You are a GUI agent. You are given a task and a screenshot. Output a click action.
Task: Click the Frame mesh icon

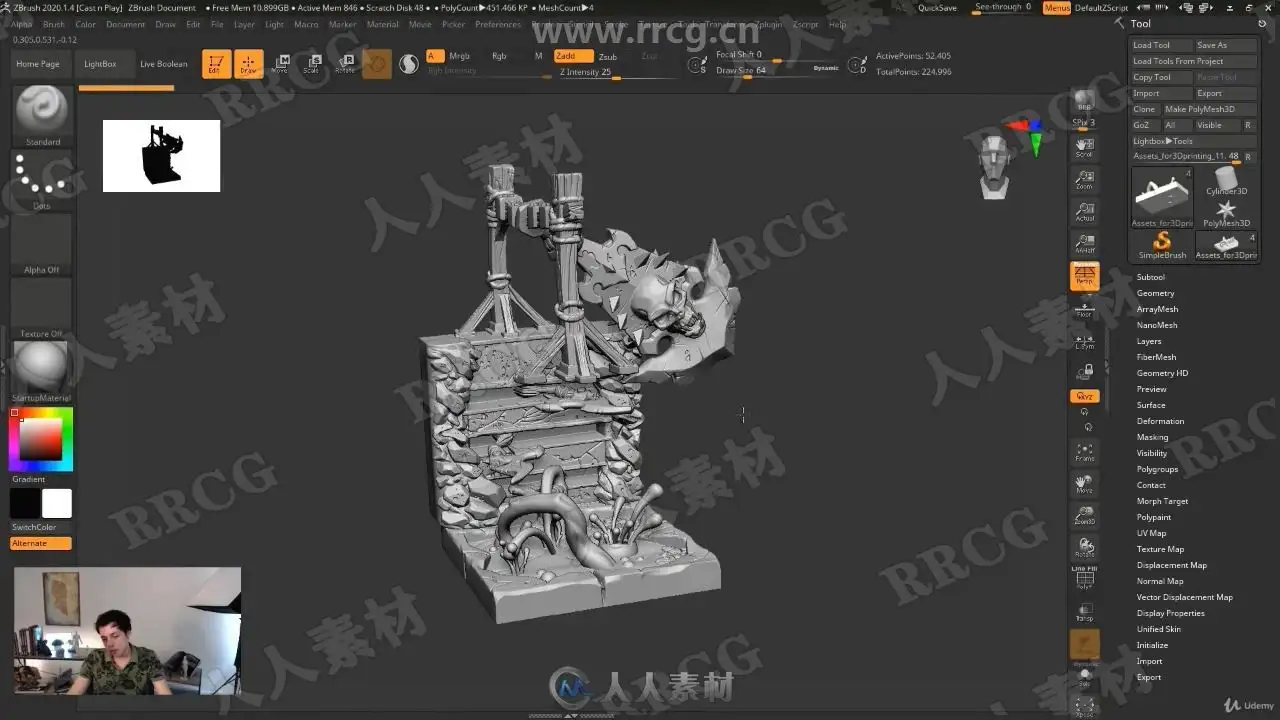coord(1084,452)
